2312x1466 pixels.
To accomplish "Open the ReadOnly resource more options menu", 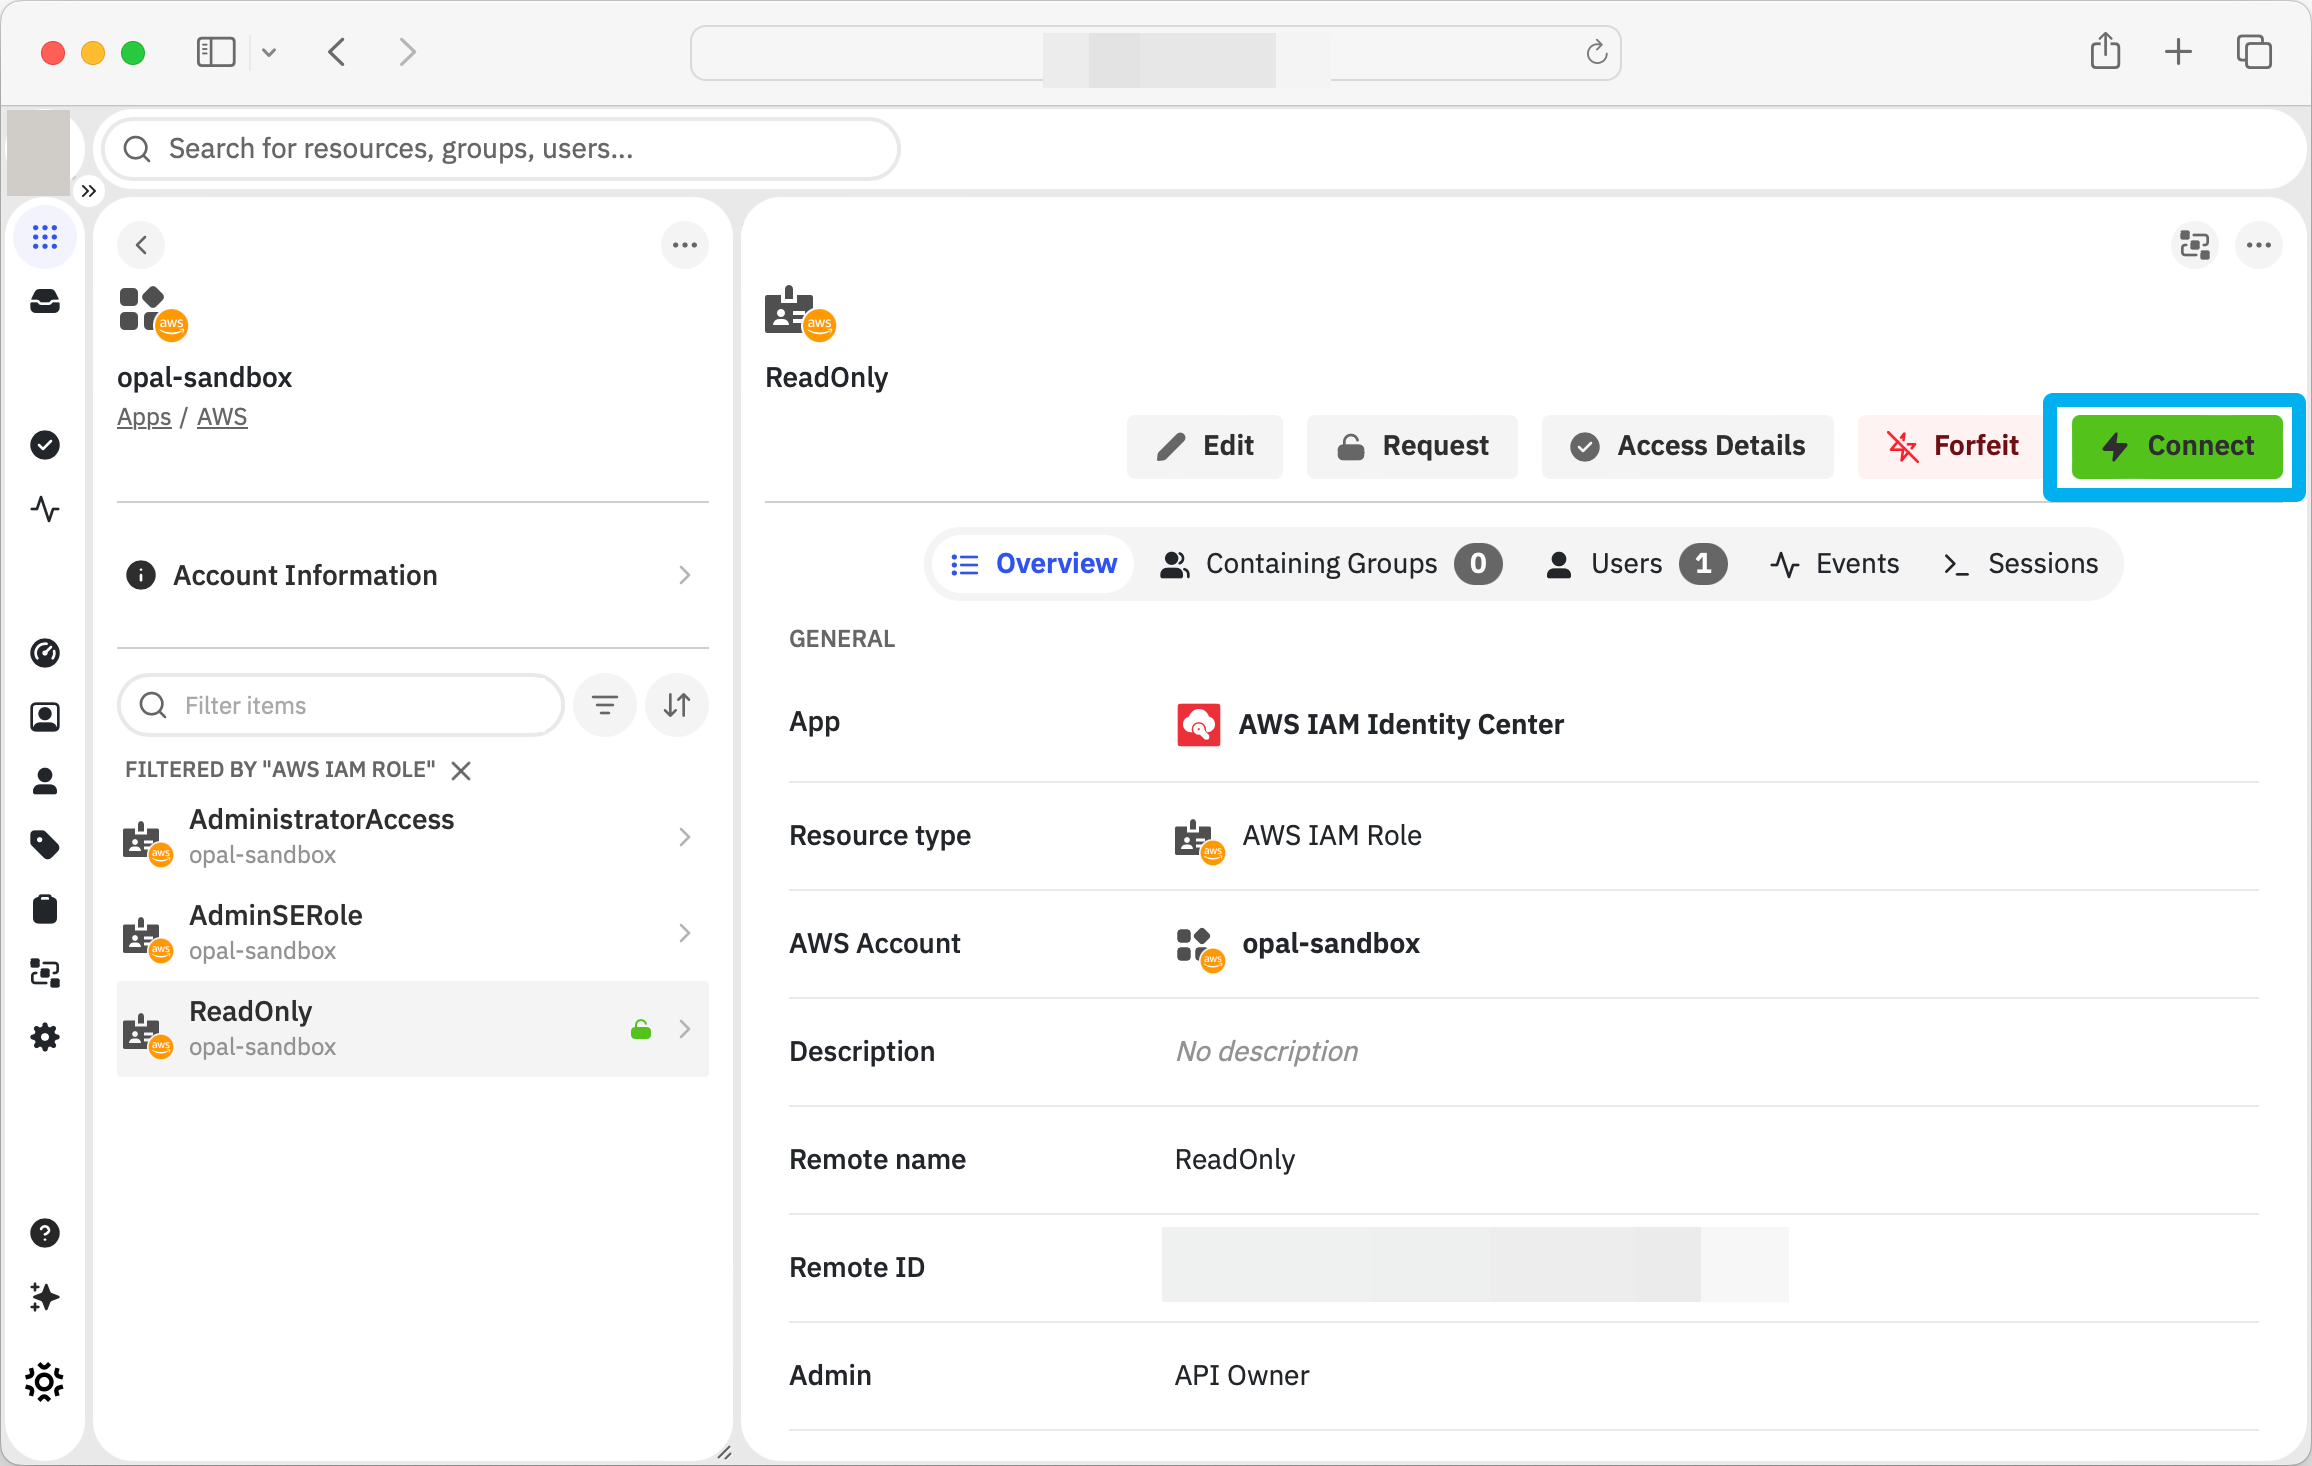I will 2259,245.
